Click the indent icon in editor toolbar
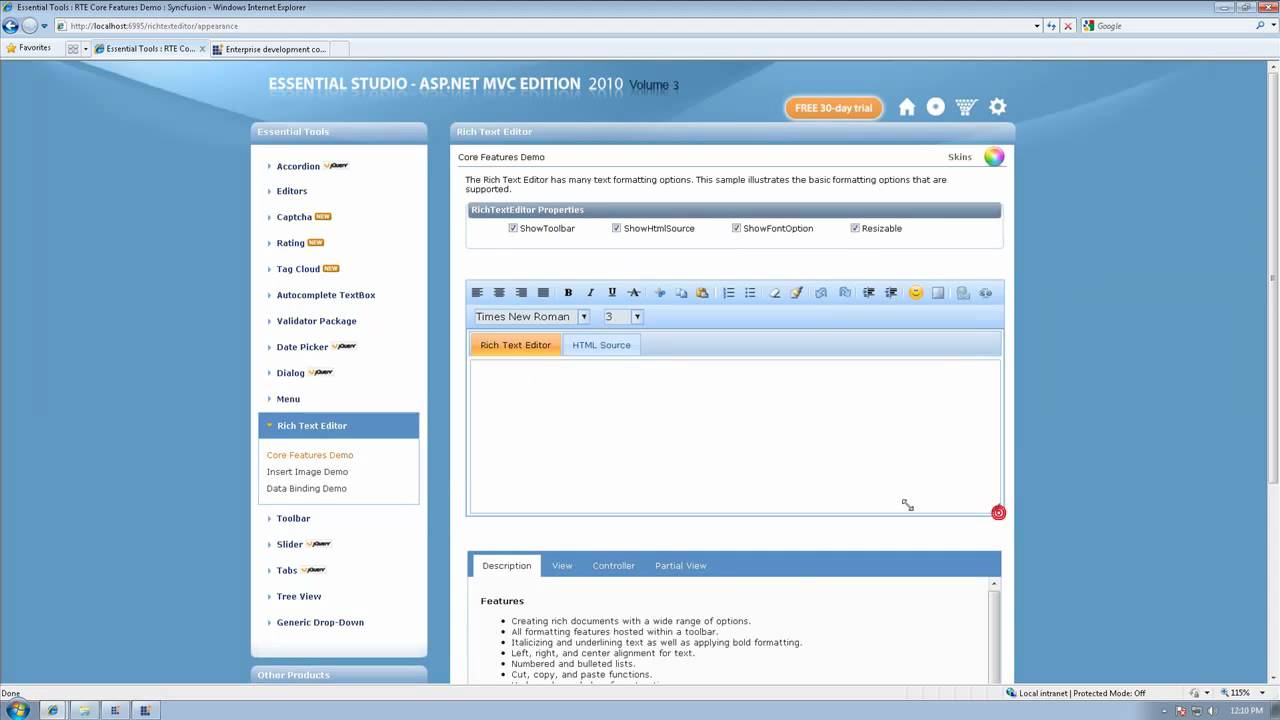 coord(891,293)
